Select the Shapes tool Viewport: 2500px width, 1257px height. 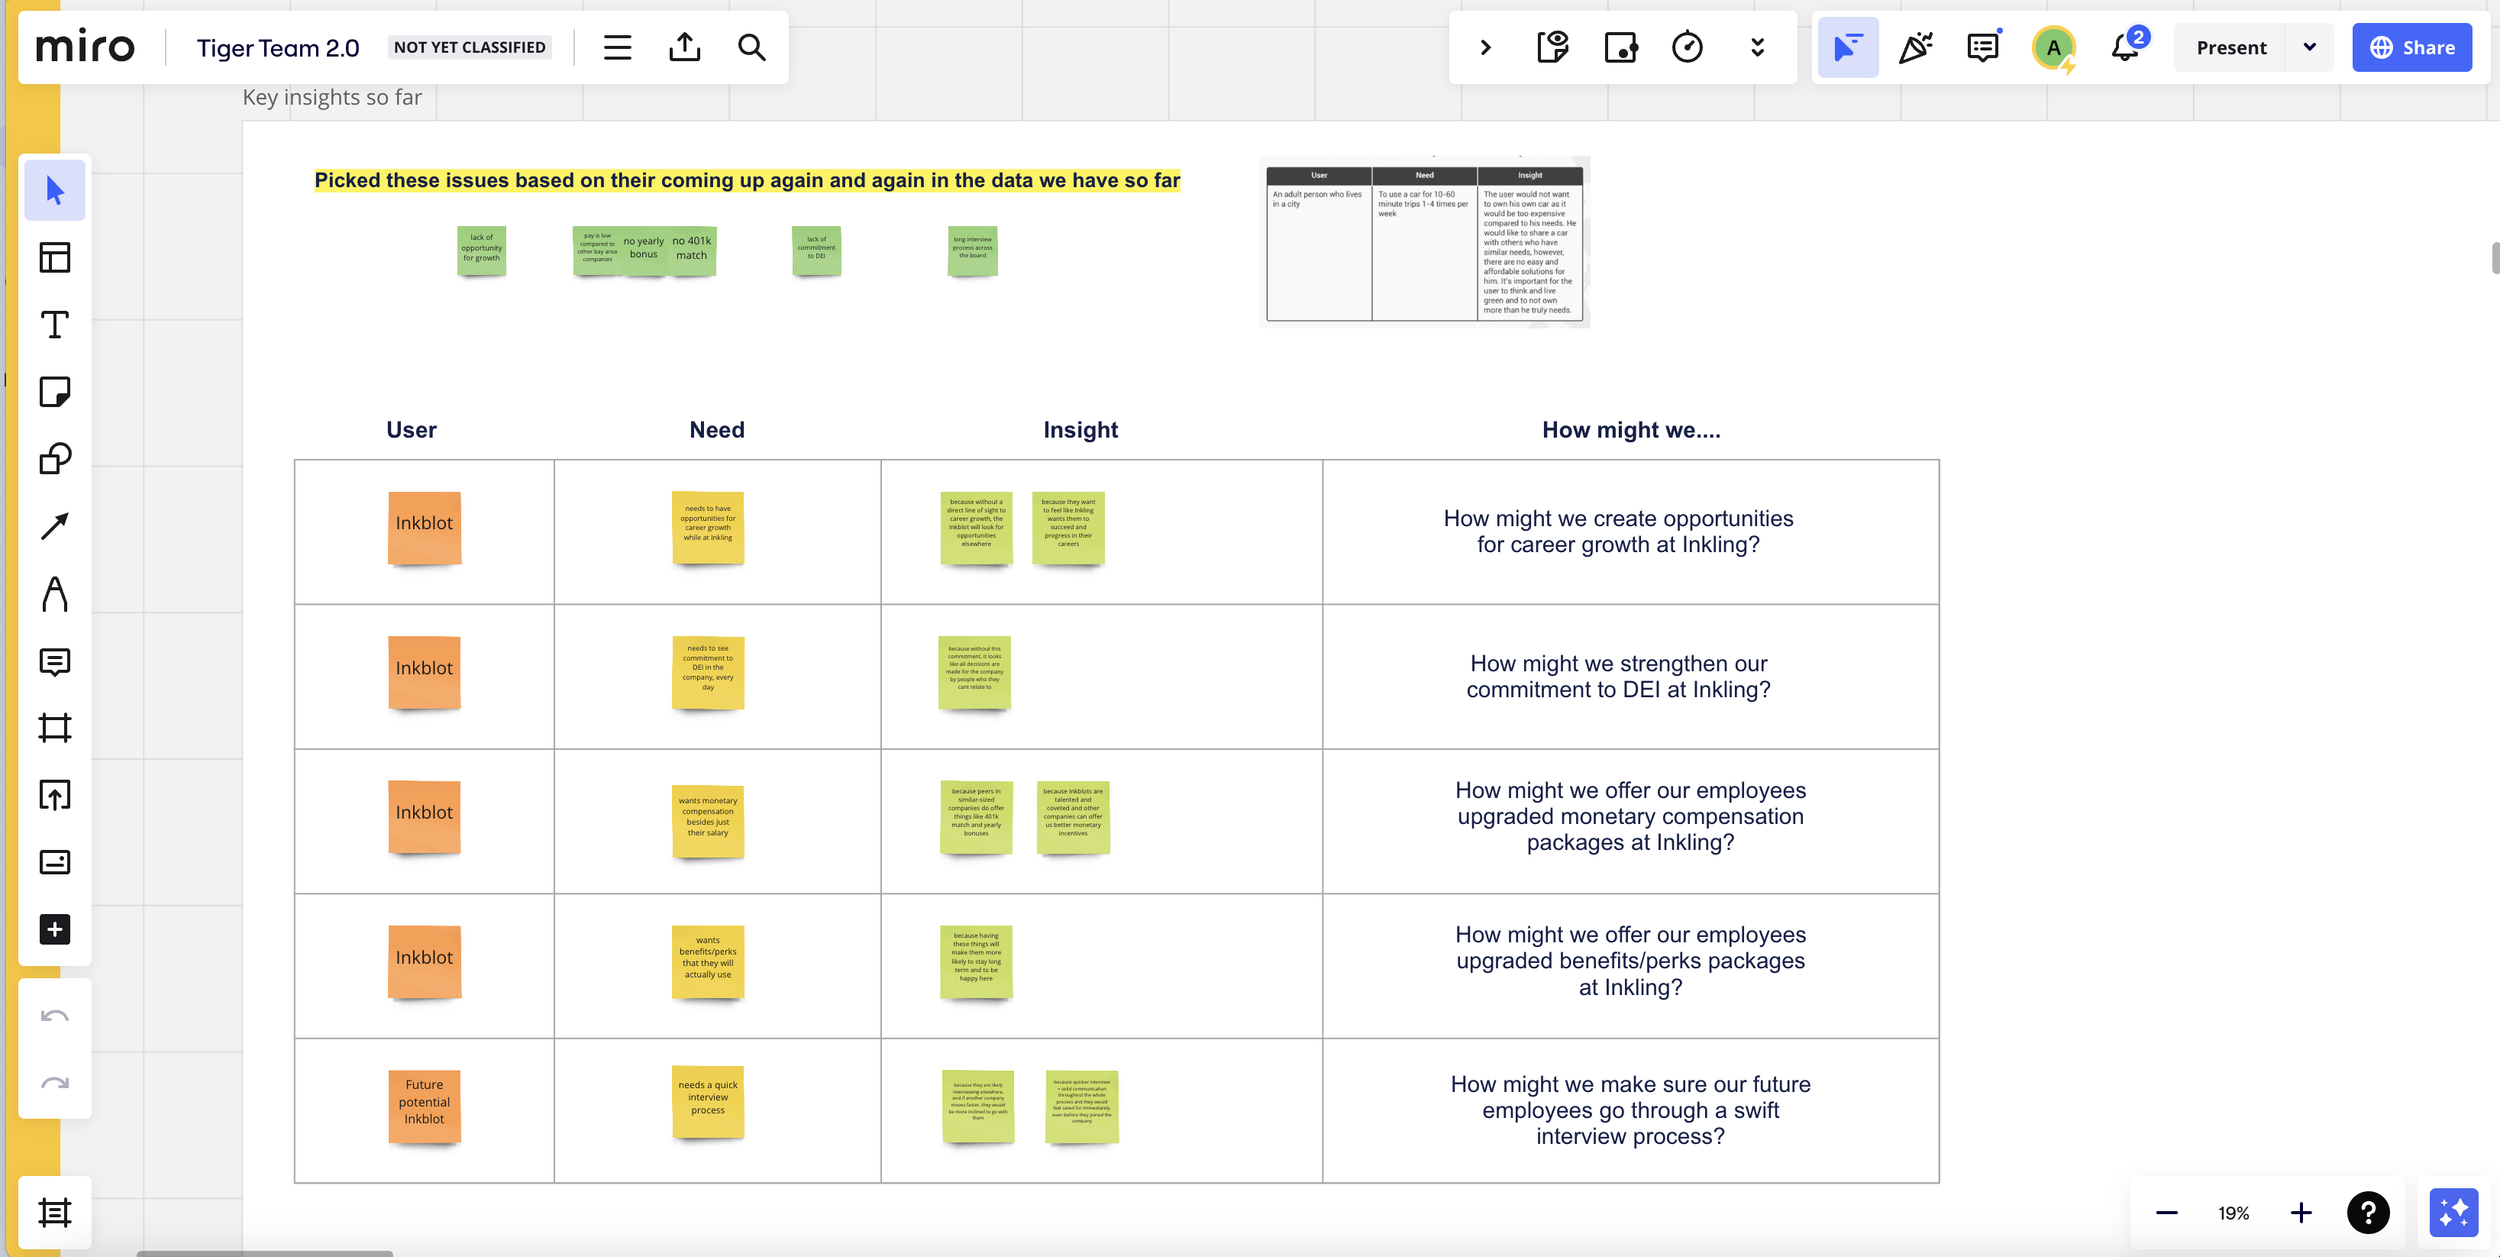(x=55, y=459)
